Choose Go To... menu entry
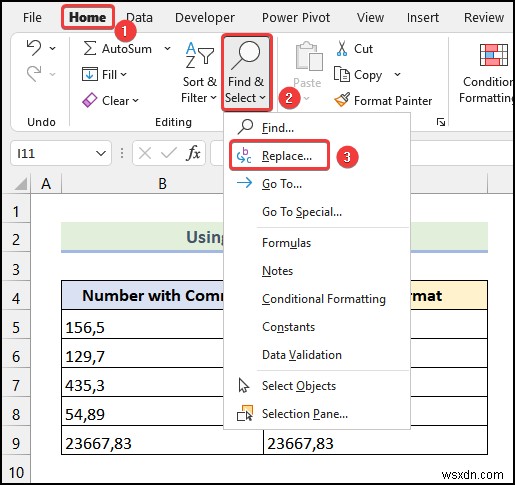This screenshot has height=485, width=515. 317,184
